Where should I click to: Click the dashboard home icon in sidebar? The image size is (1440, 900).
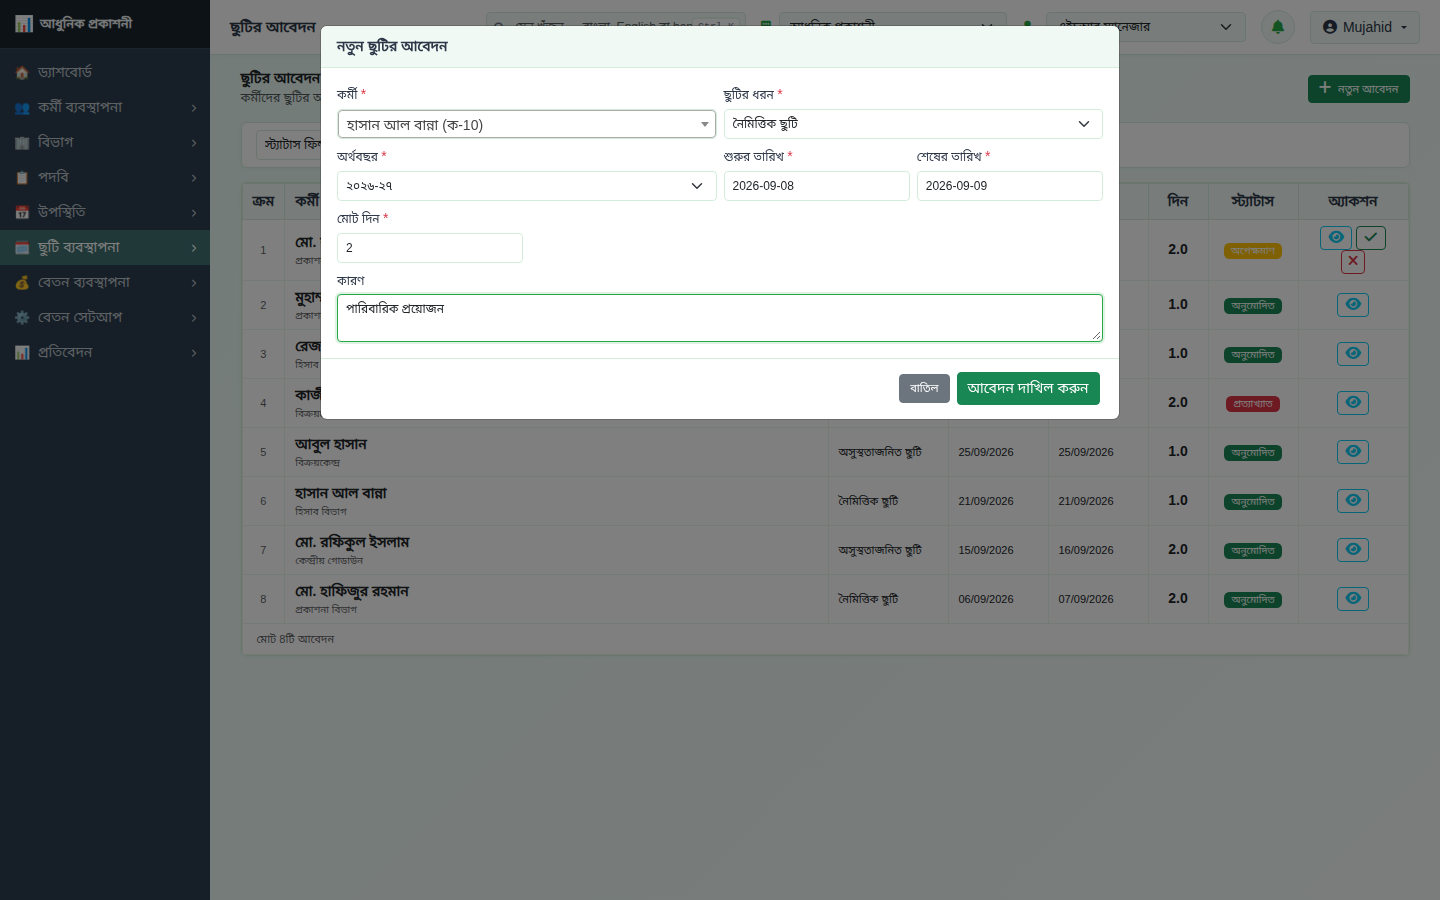(22, 73)
